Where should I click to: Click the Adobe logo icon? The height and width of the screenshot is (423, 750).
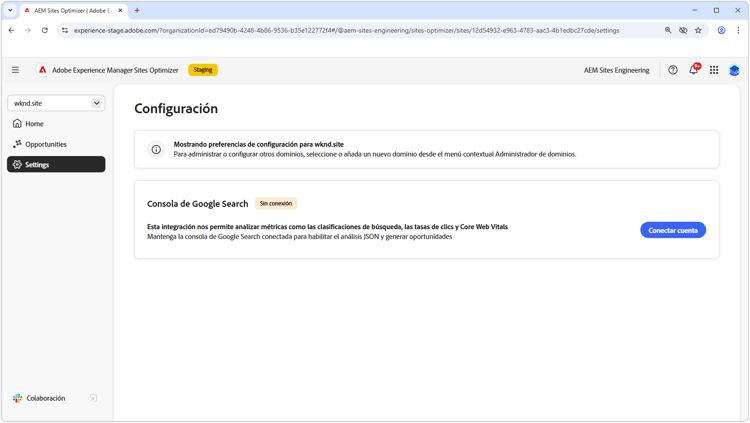(x=43, y=70)
